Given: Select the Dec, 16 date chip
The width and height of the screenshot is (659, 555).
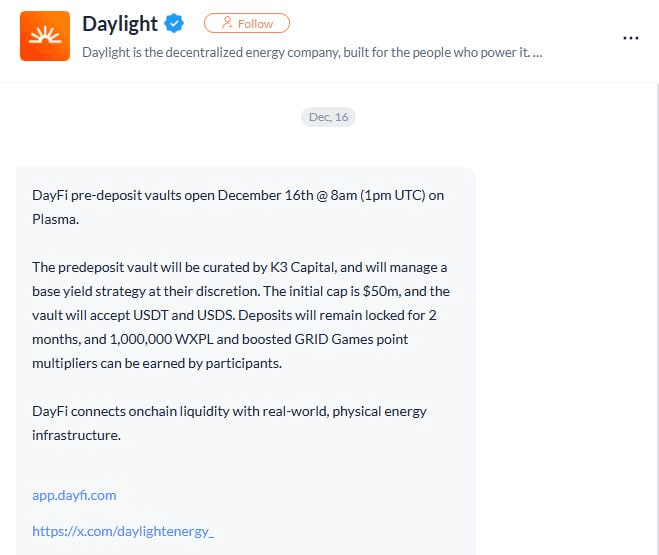Looking at the screenshot, I should (x=328, y=117).
